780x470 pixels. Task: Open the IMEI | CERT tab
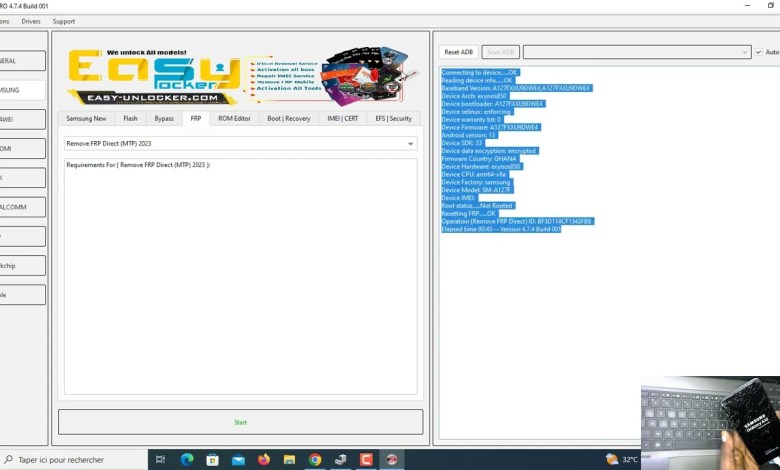pos(343,118)
